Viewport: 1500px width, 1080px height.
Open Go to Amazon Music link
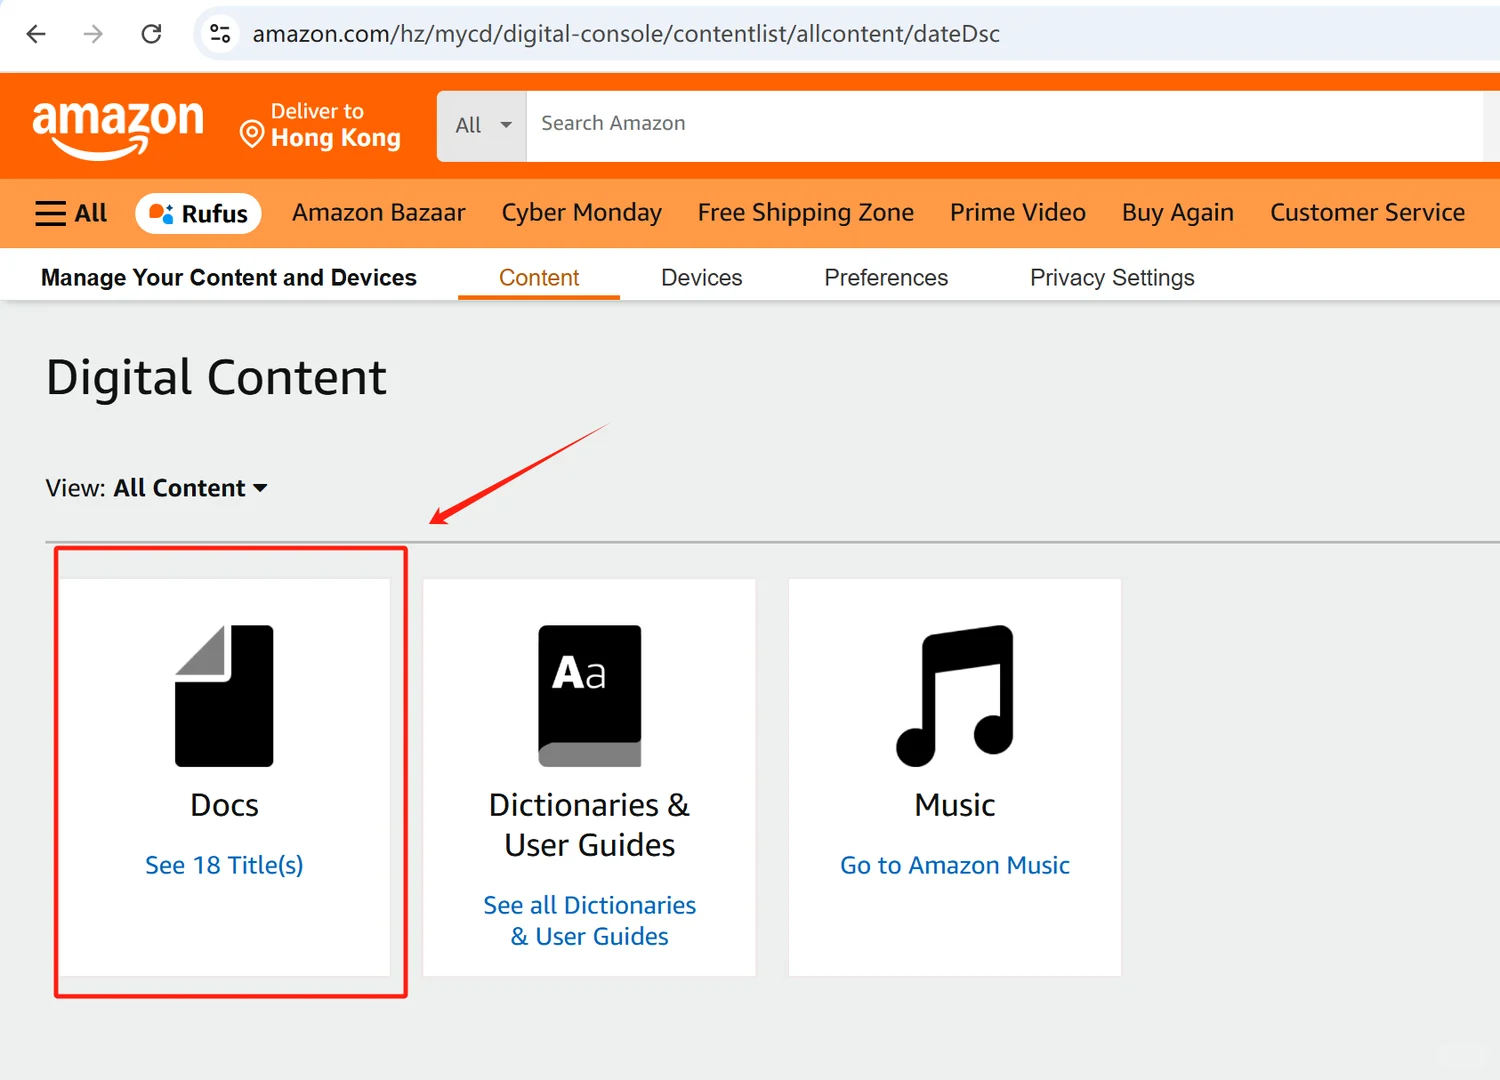tap(955, 865)
